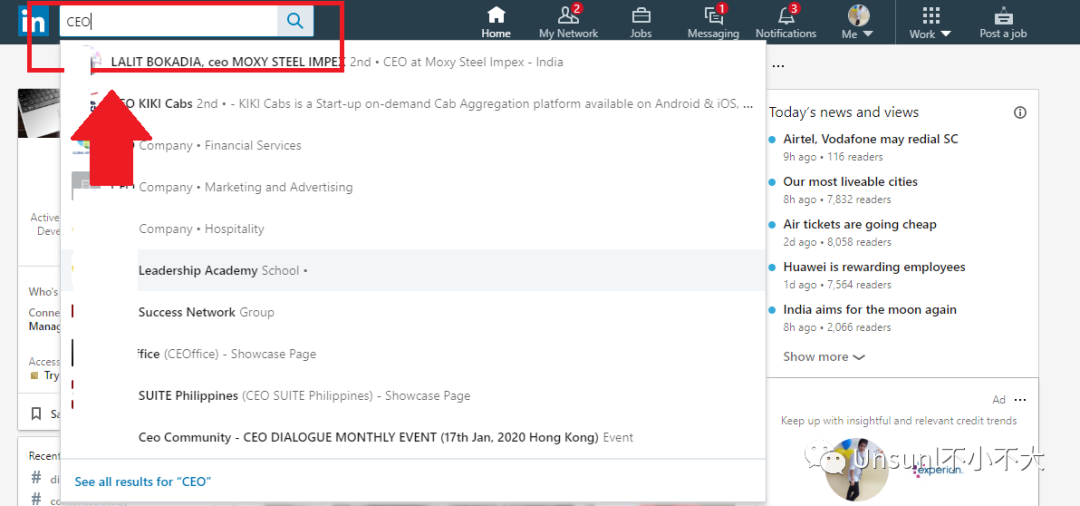Screen dimensions: 1080x506
Task: Check the Notifications bell icon
Action: click(x=786, y=15)
